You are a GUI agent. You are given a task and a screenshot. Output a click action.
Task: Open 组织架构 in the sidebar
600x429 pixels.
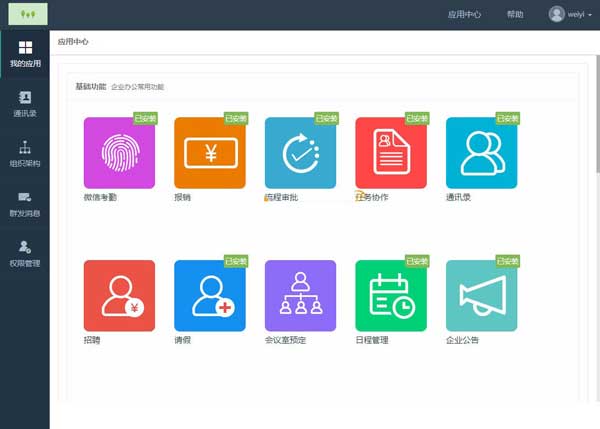(25, 154)
